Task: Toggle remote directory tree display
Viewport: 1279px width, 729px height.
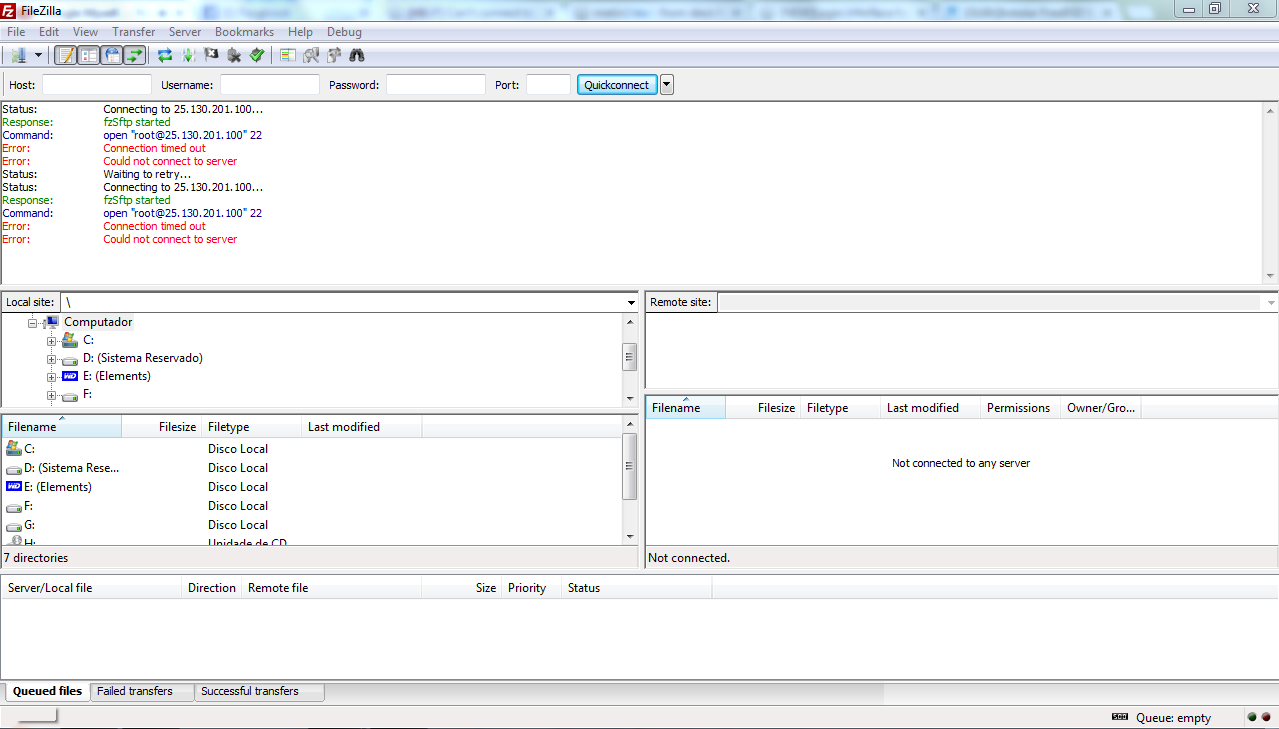Action: click(x=112, y=55)
